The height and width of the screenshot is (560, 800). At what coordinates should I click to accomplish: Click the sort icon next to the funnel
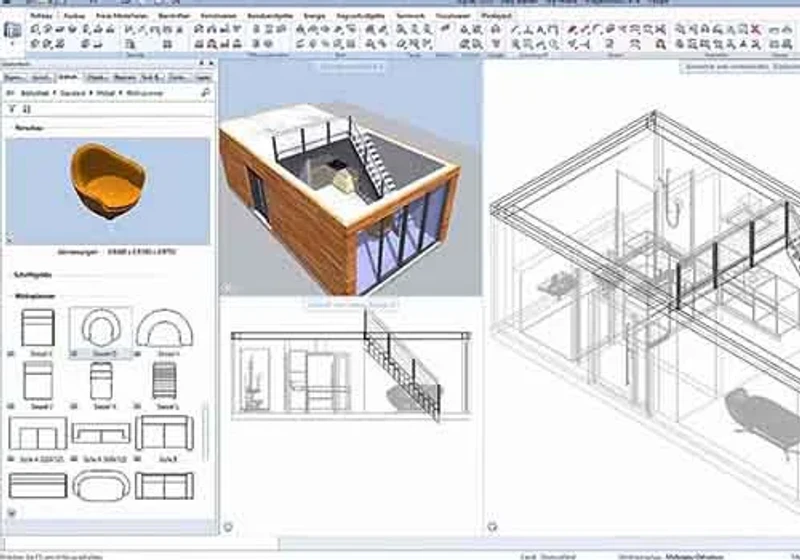click(x=27, y=109)
